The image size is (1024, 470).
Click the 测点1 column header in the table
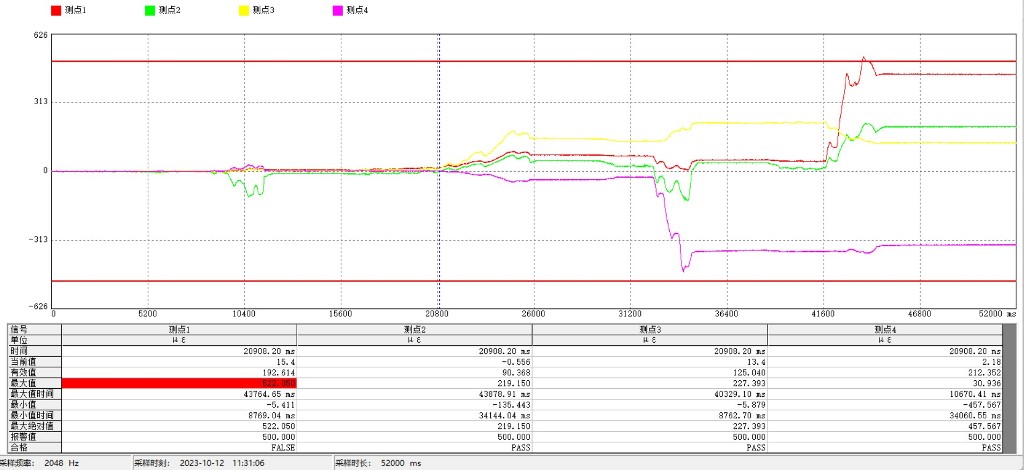coord(179,329)
